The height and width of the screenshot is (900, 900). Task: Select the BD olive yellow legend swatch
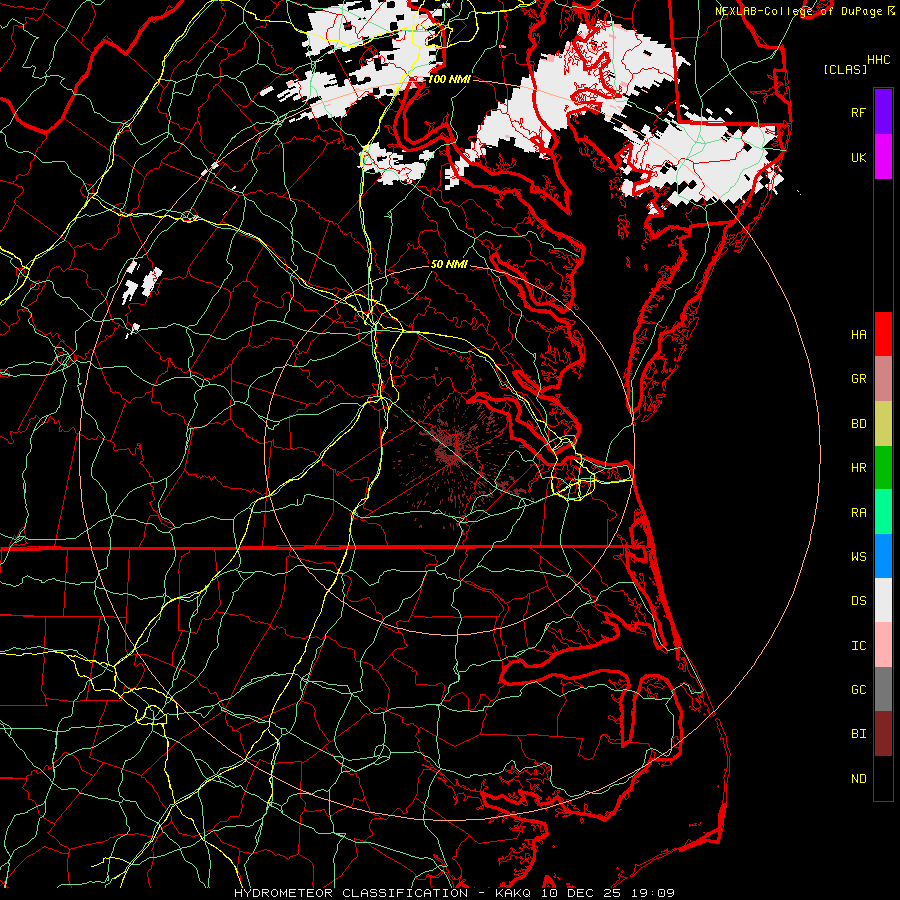click(883, 423)
